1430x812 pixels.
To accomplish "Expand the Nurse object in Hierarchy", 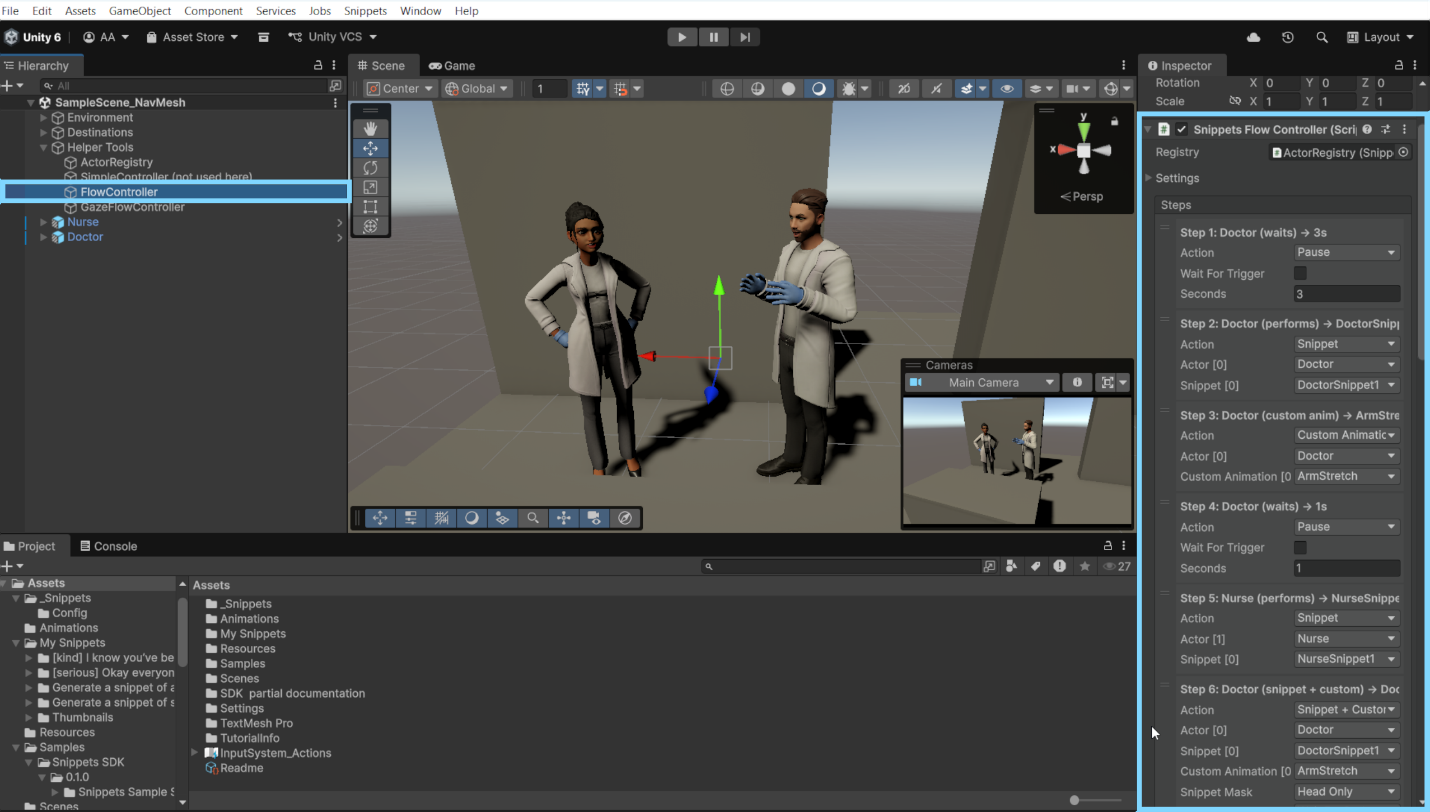I will point(43,222).
